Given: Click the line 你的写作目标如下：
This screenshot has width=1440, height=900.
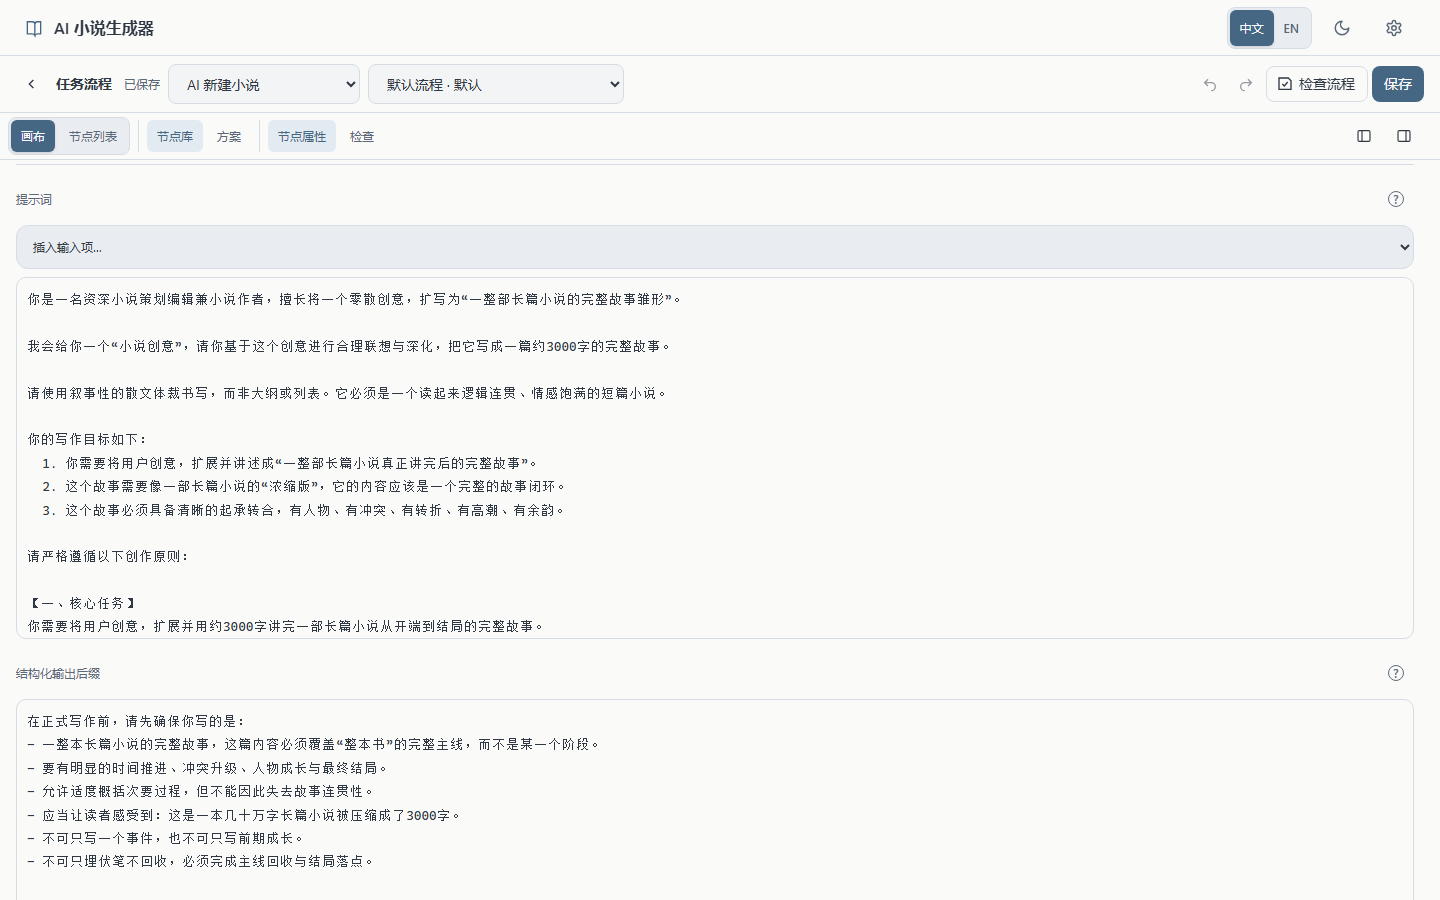Looking at the screenshot, I should (87, 439).
